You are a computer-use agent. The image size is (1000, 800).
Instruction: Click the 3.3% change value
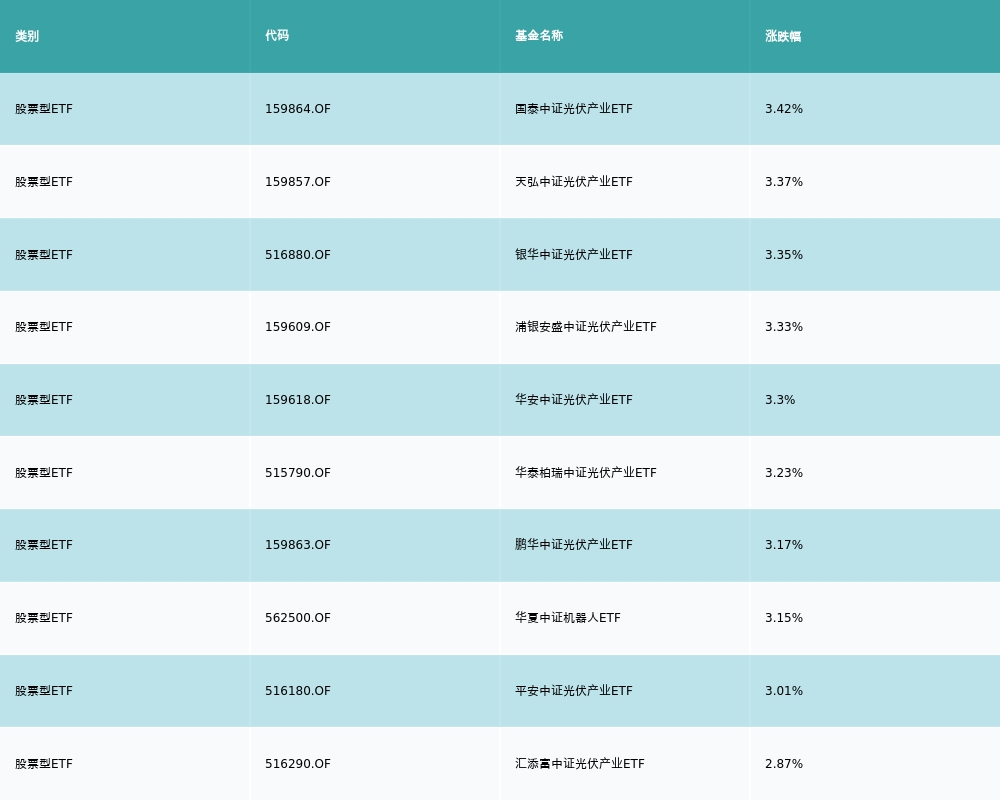[780, 400]
